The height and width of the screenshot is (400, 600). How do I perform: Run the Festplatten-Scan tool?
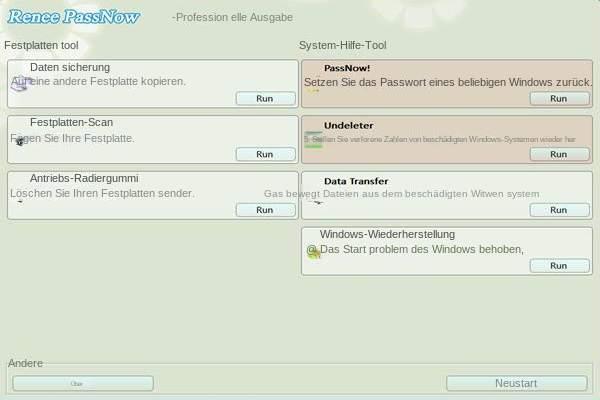click(266, 154)
